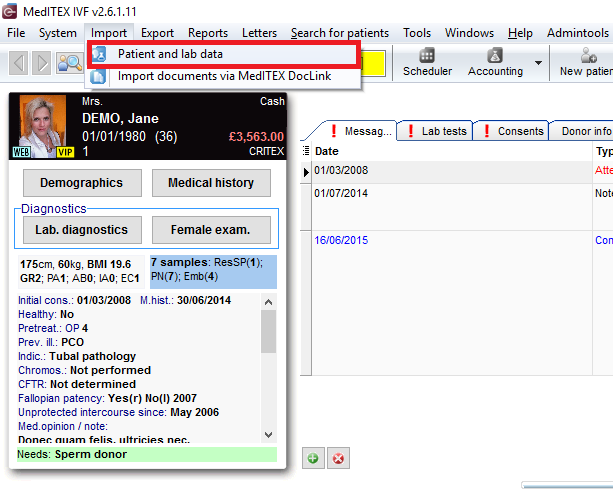613x489 pixels.
Task: Open the Reports menu
Action: click(208, 33)
